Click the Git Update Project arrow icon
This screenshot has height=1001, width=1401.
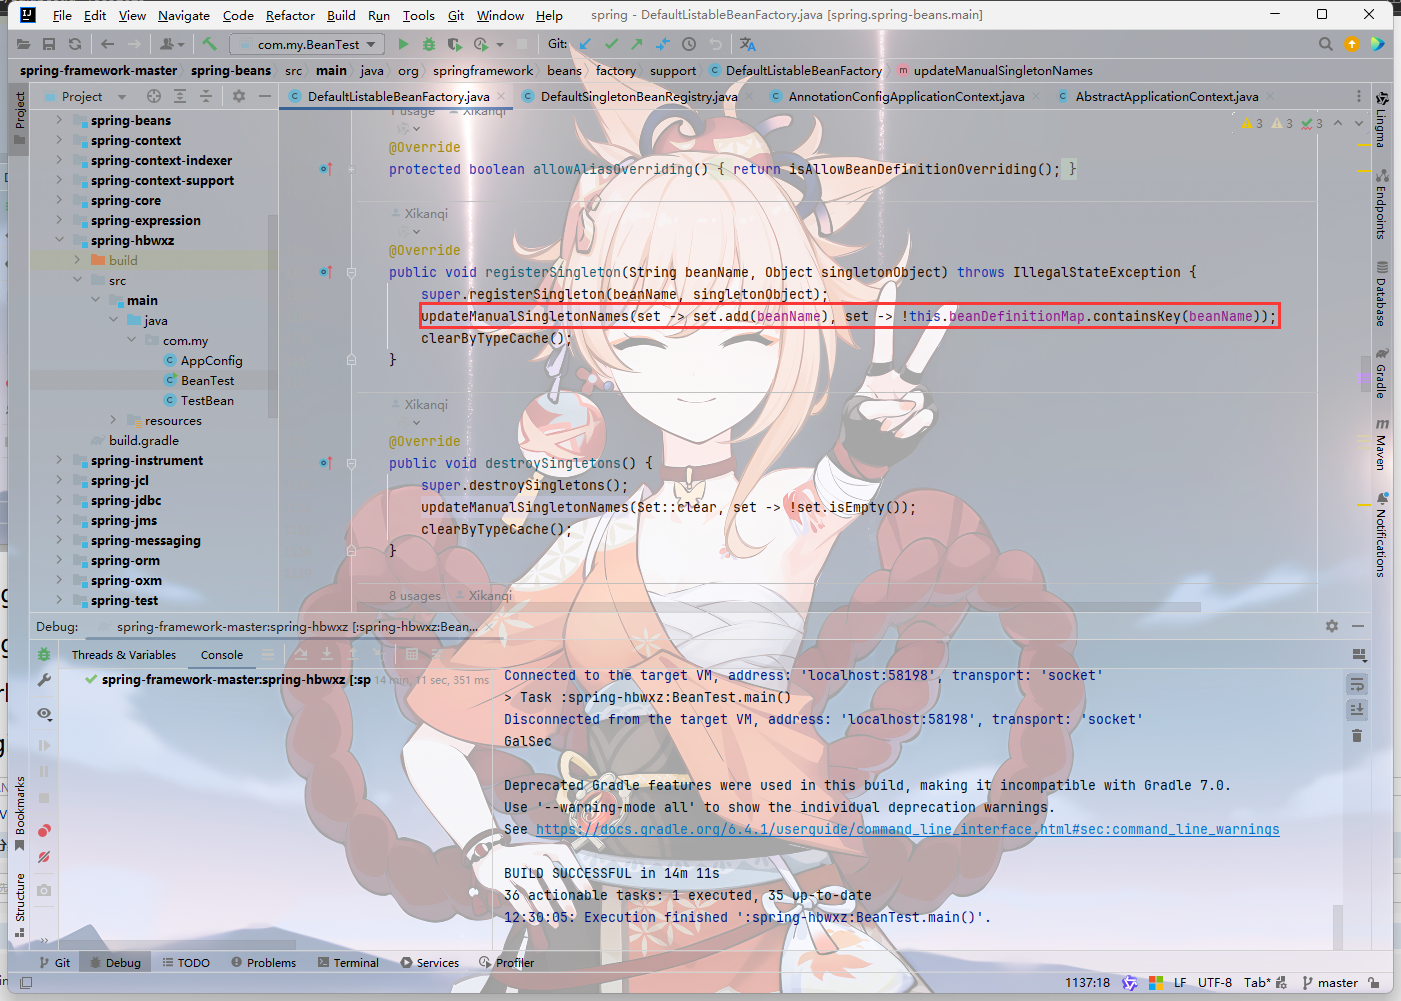point(585,44)
